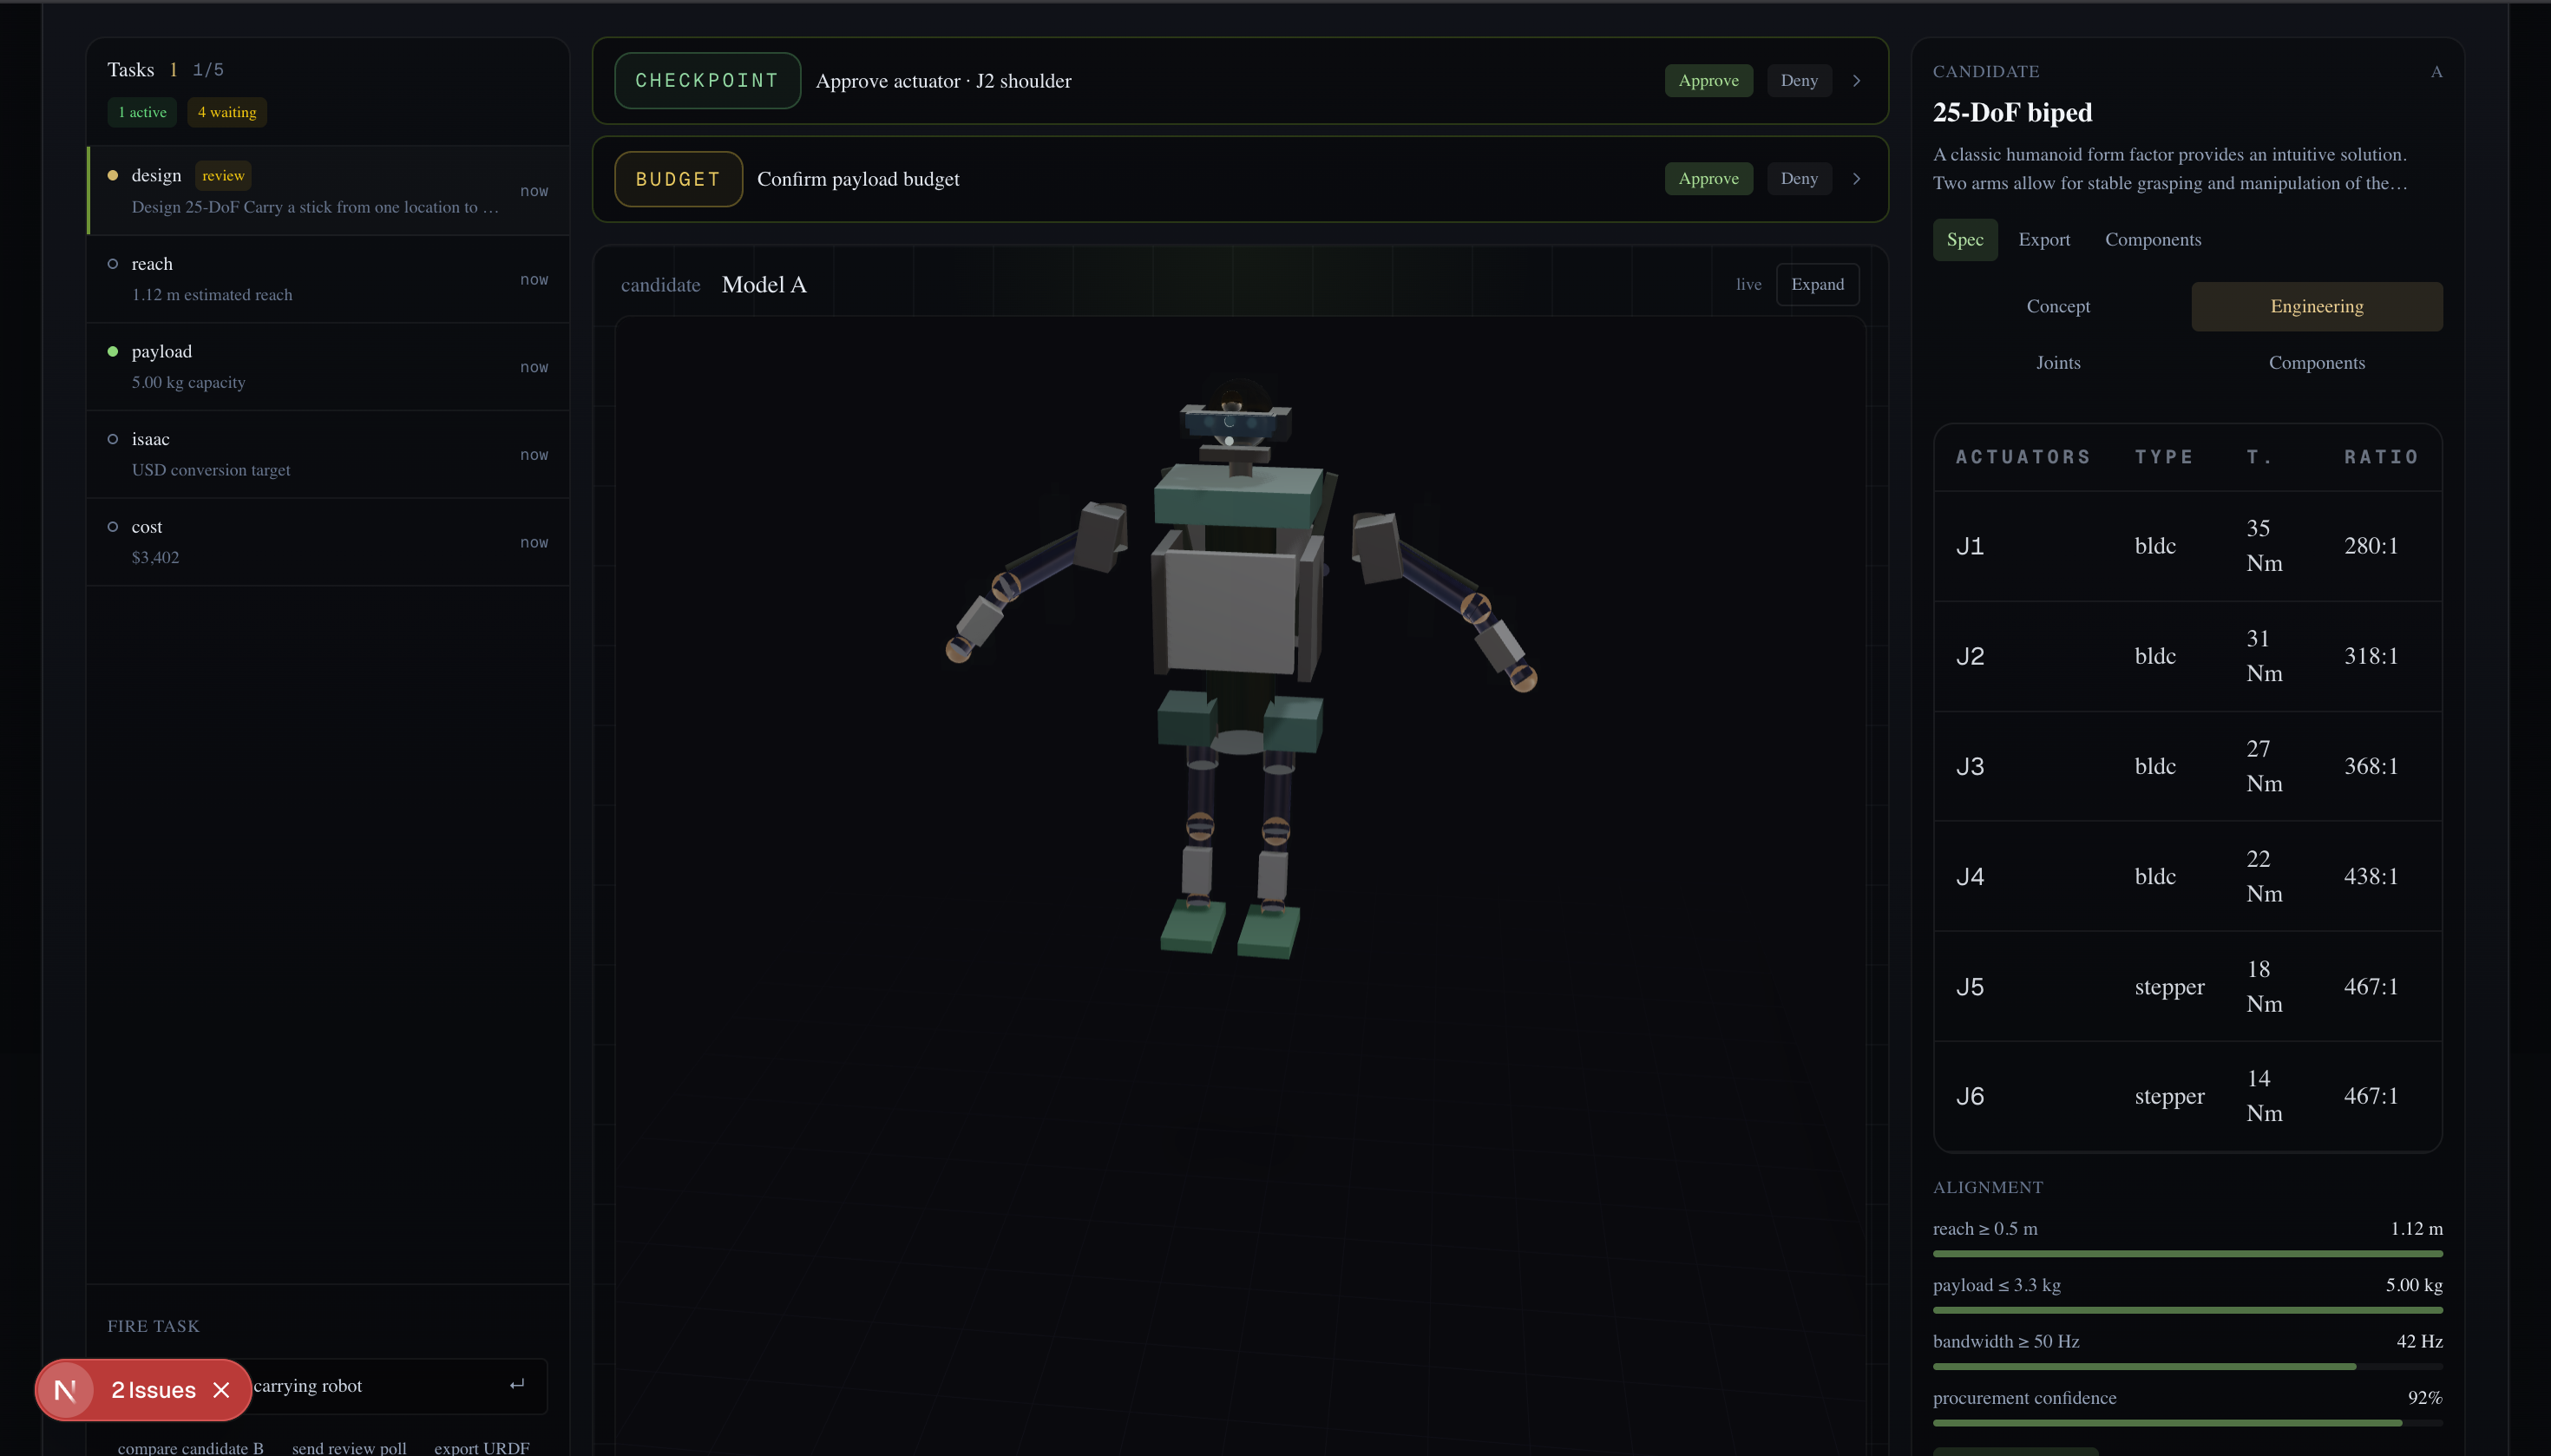Image resolution: width=2551 pixels, height=1456 pixels.
Task: Expand the Budget row chevron
Action: point(1856,179)
